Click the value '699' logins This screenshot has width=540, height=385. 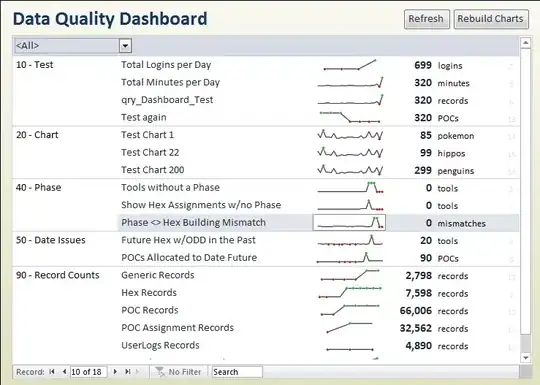tap(423, 65)
